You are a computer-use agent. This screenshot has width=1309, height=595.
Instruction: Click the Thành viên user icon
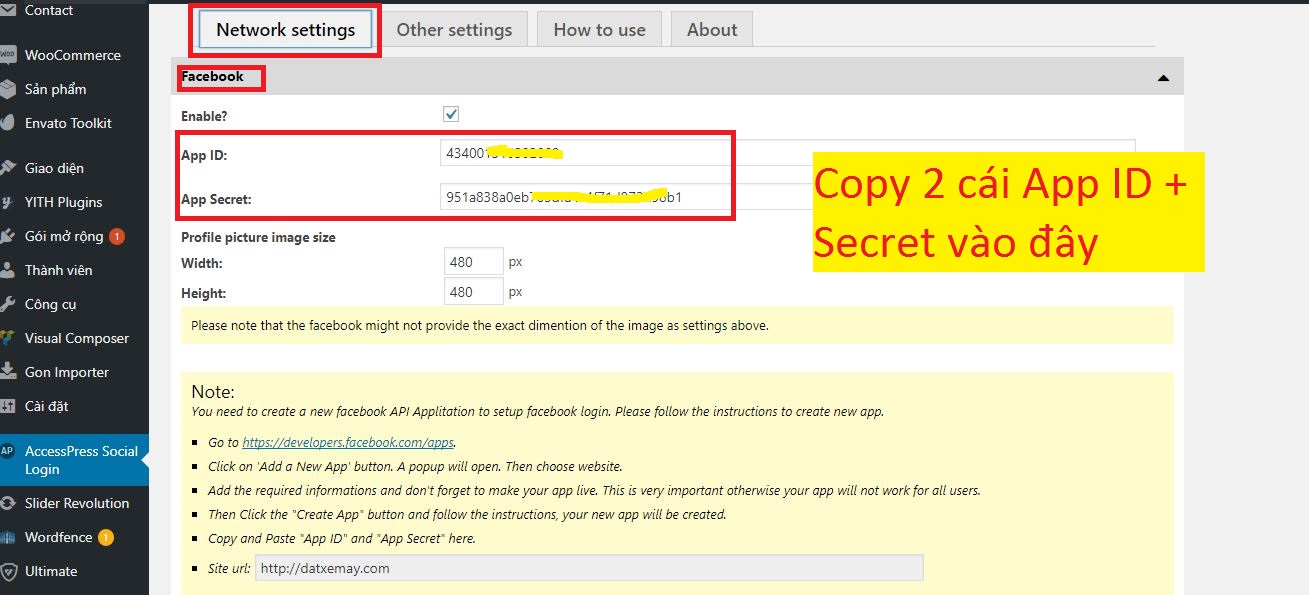(8, 270)
